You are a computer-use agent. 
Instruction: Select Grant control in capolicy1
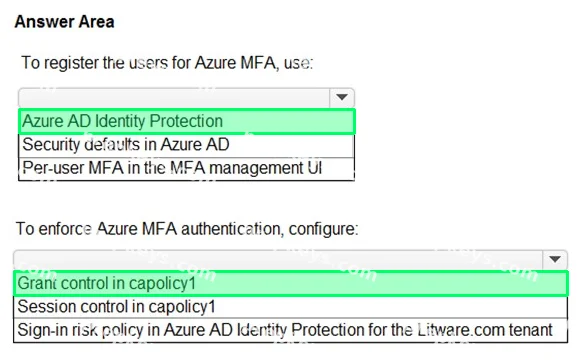[291, 283]
